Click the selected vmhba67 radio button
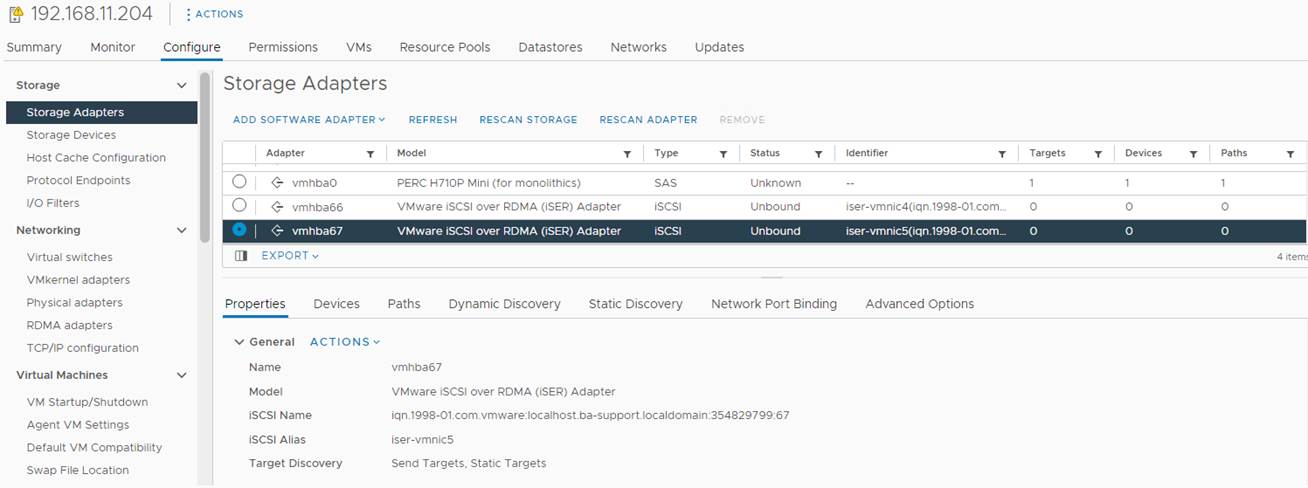This screenshot has height=488, width=1308. (x=239, y=230)
